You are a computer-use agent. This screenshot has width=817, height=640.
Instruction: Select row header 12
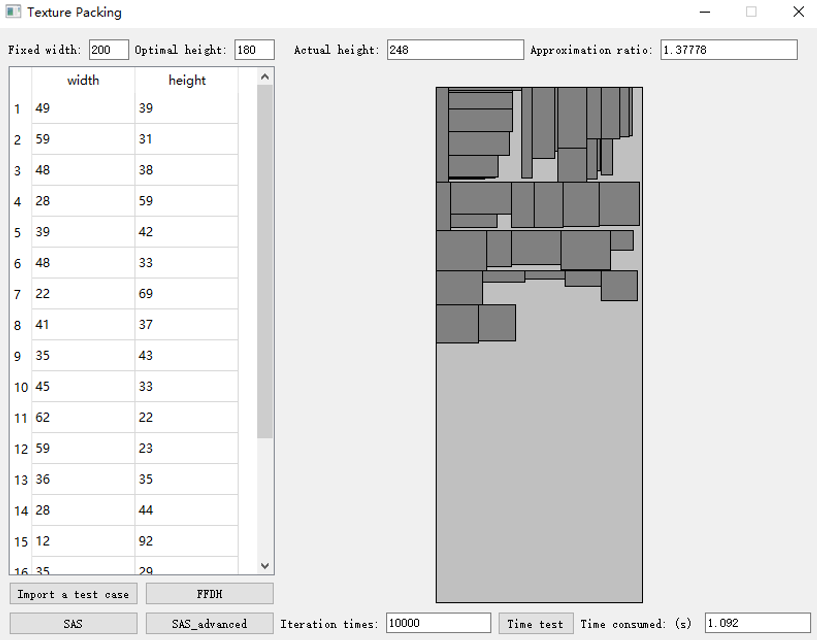point(20,449)
